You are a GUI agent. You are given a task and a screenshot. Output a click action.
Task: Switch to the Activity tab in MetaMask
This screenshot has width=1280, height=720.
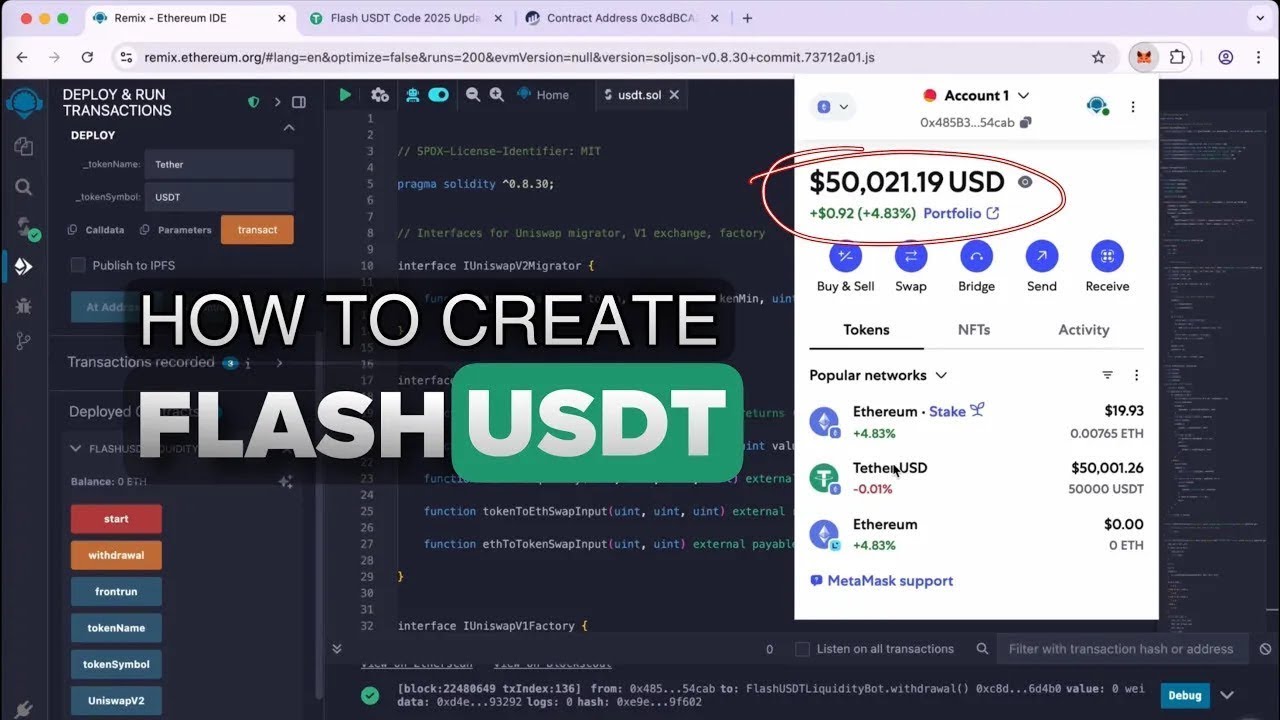point(1083,330)
